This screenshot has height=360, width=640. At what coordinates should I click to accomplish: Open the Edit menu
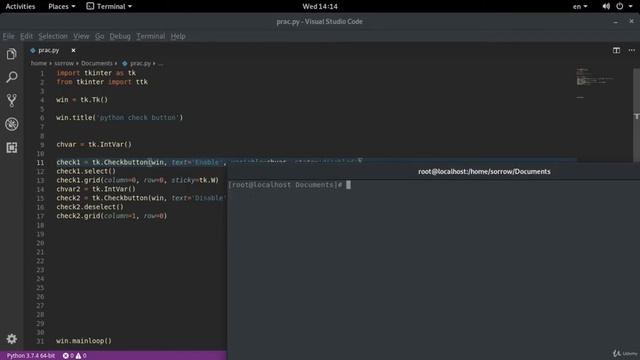click(x=27, y=36)
